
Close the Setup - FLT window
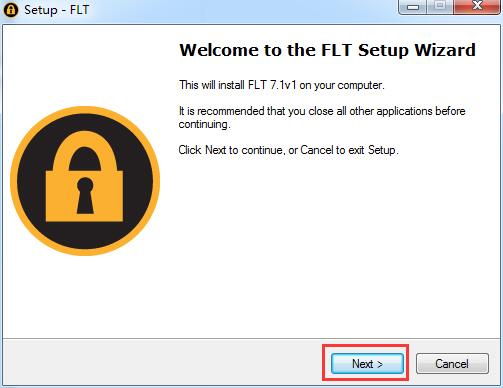tap(477, 7)
